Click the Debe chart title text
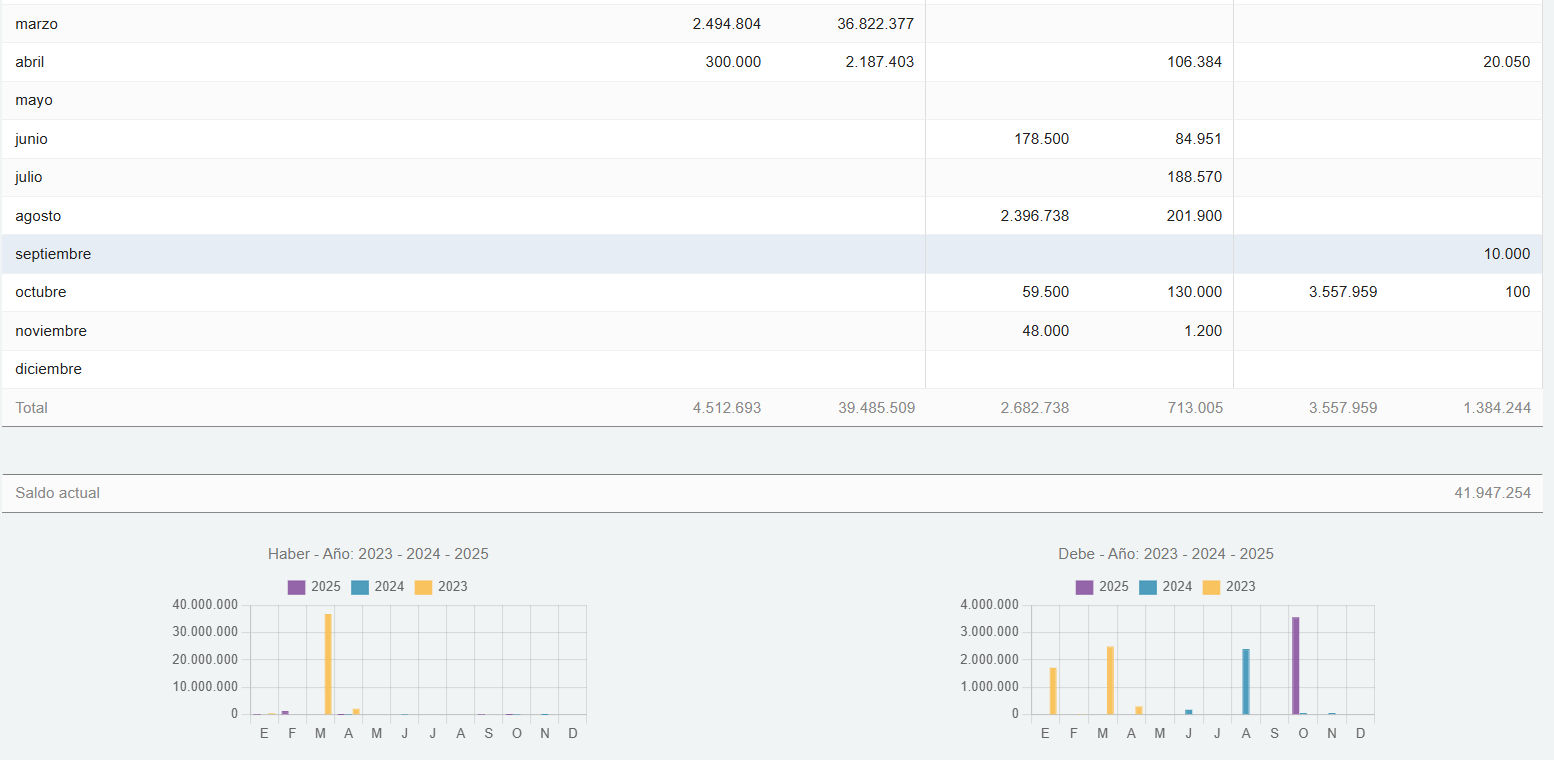 tap(1165, 554)
